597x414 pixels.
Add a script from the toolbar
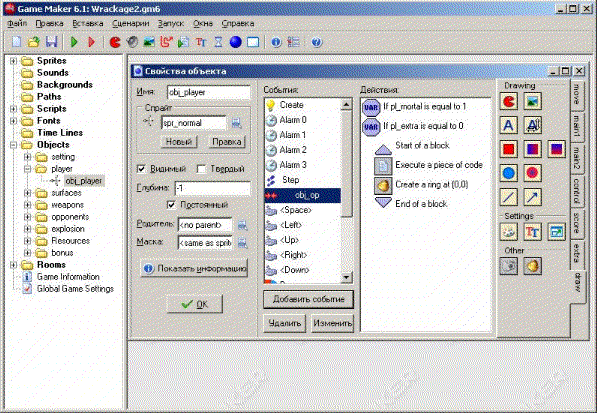point(184,42)
